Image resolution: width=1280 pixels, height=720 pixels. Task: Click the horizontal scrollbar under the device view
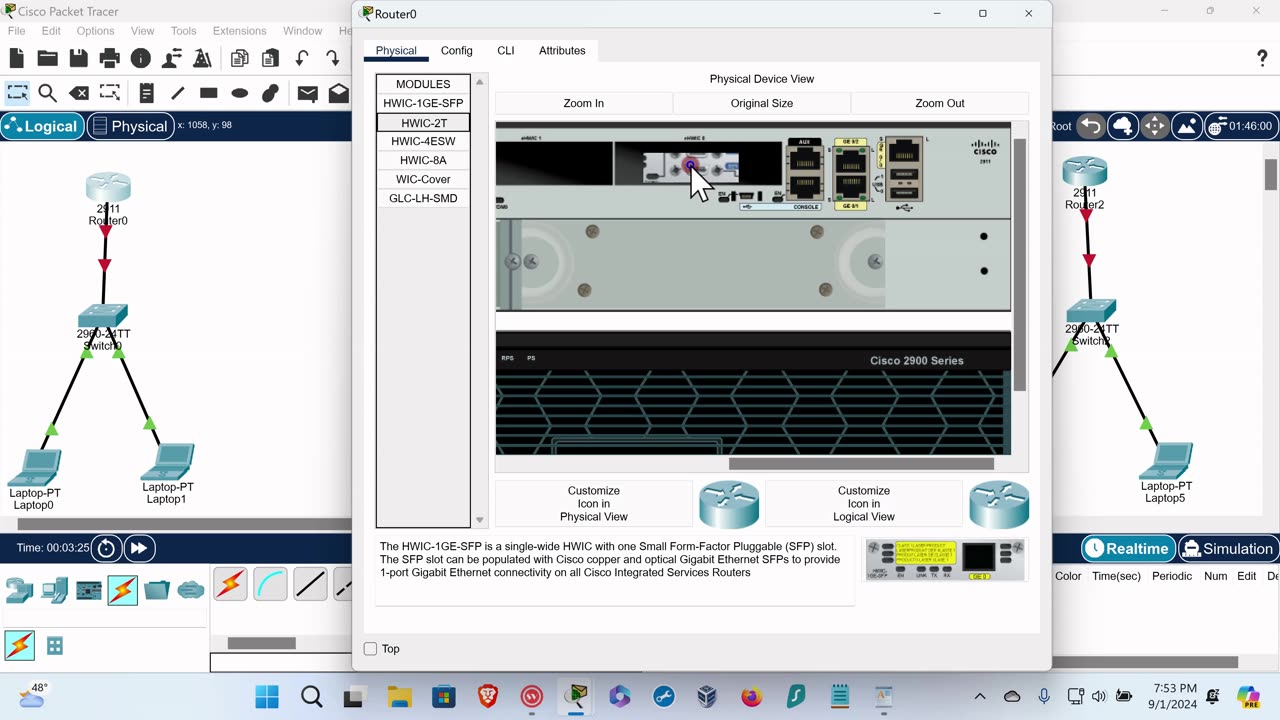pyautogui.click(x=861, y=463)
